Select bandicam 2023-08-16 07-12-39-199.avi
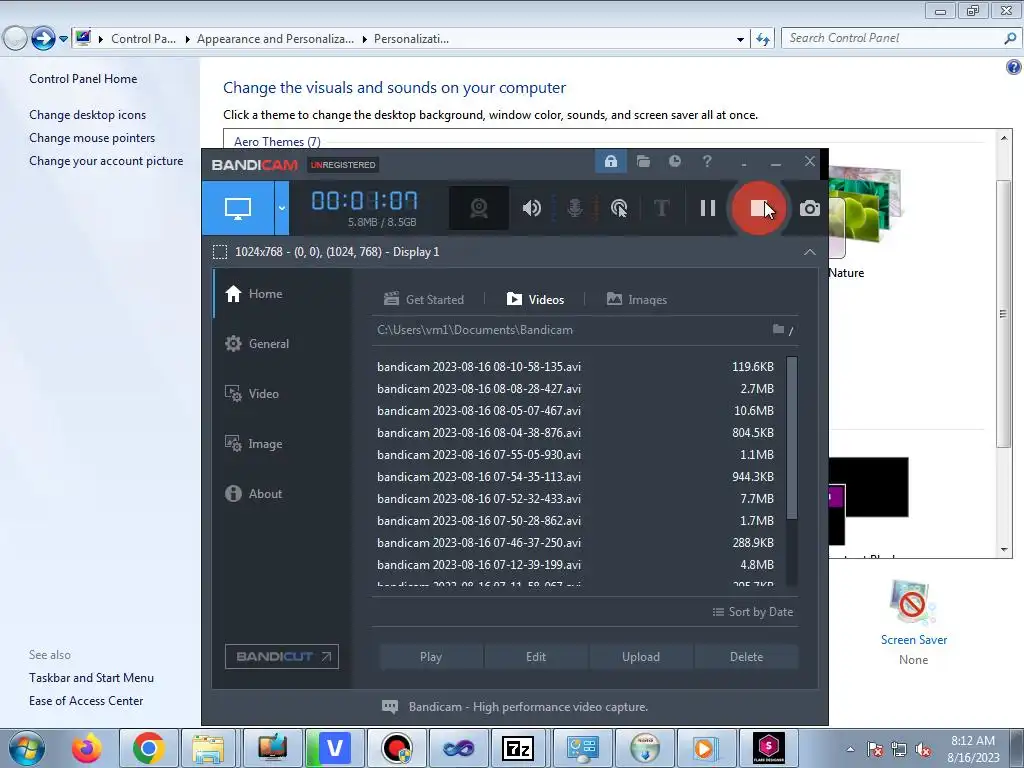This screenshot has height=768, width=1024. pos(575,565)
